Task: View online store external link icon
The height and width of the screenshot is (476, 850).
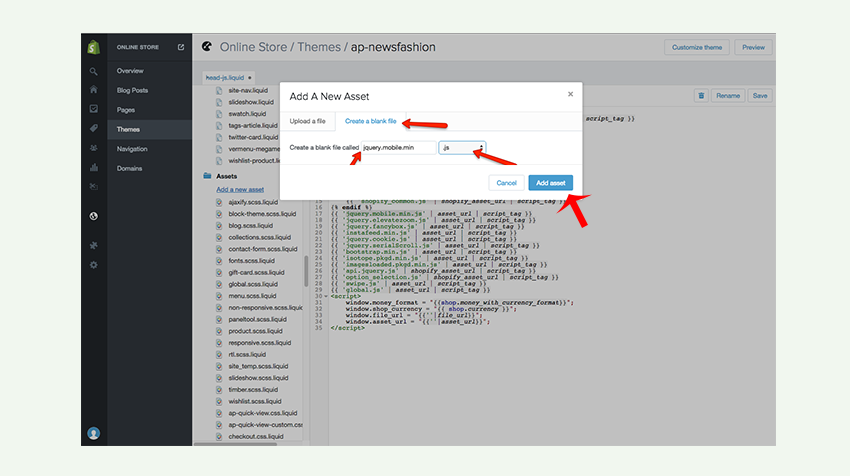Action: tap(181, 47)
